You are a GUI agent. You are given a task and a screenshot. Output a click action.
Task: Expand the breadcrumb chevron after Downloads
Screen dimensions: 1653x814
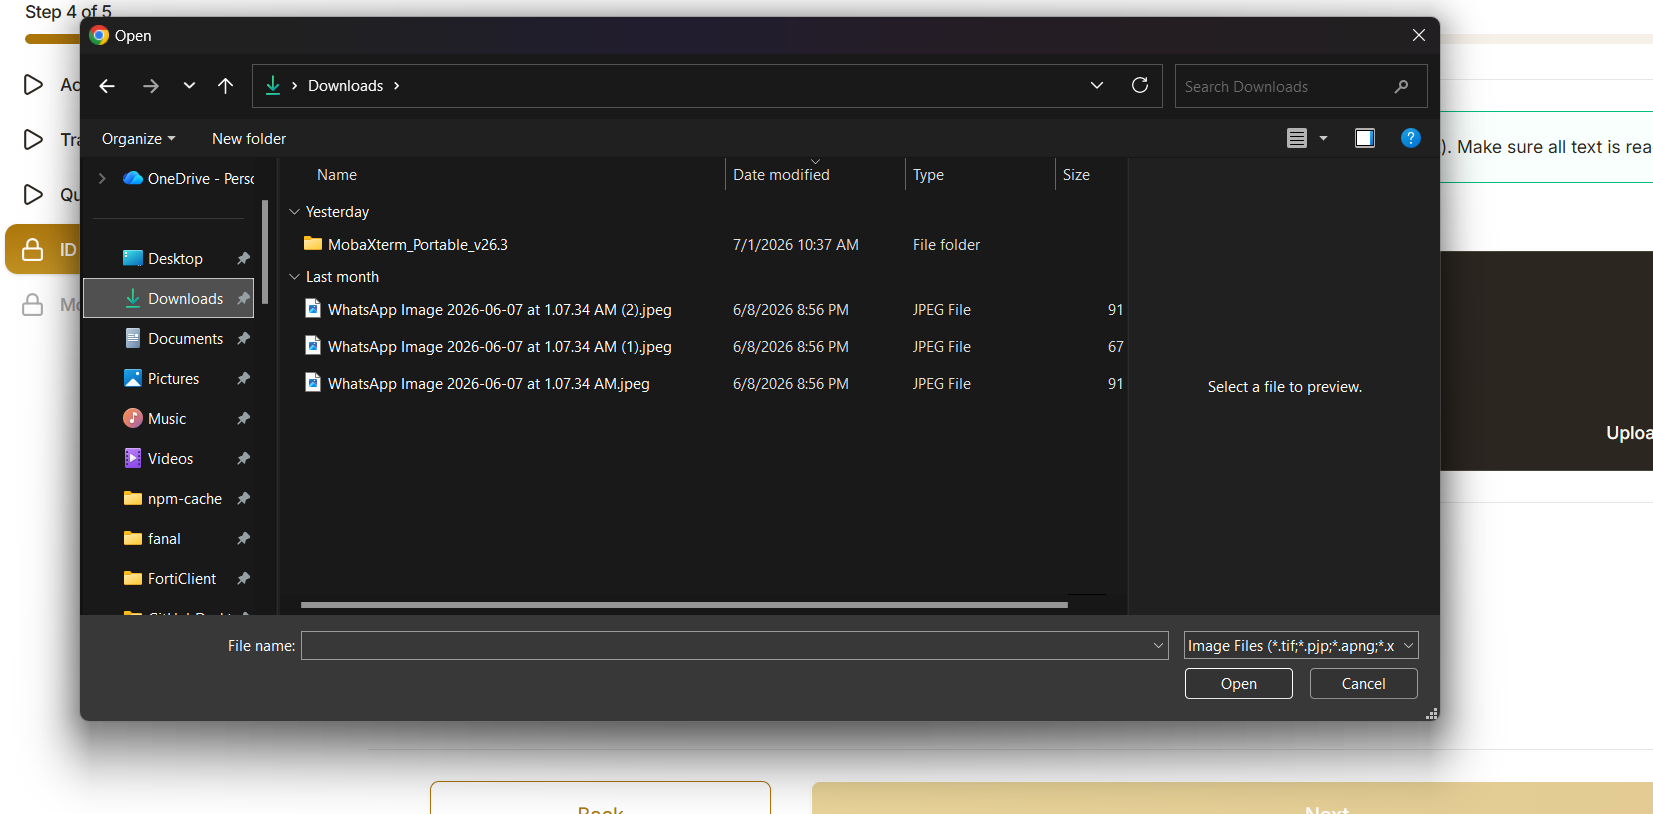397,86
